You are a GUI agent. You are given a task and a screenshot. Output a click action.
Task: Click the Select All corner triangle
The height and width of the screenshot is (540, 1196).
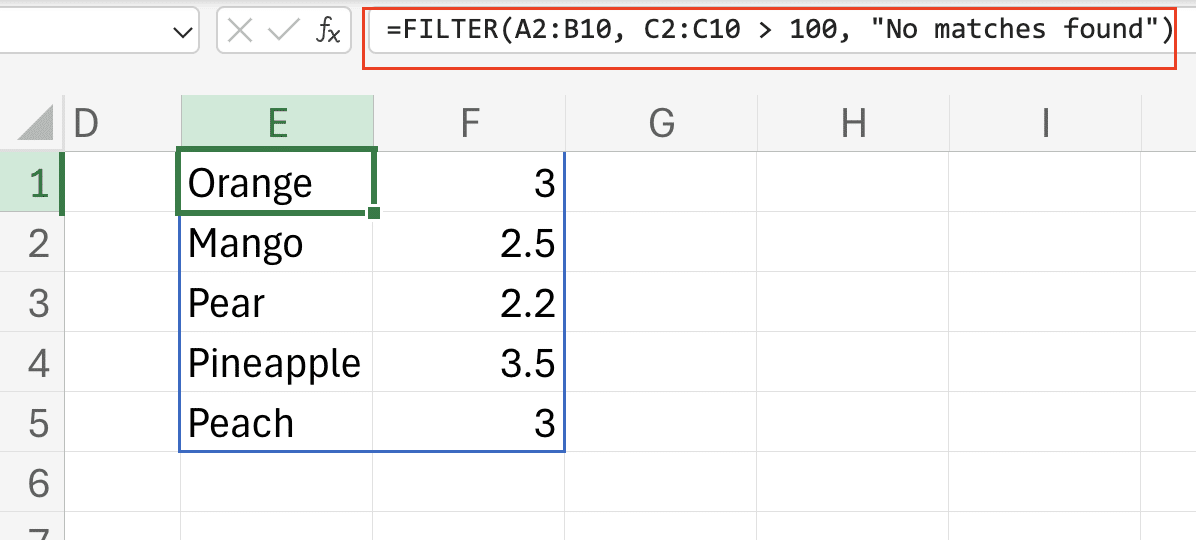click(x=36, y=123)
